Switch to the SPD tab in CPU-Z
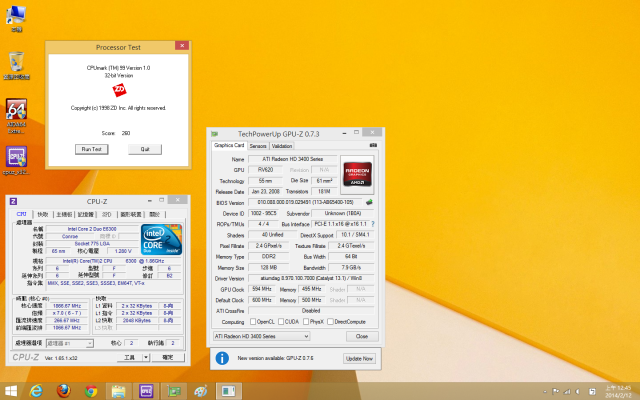 pyautogui.click(x=107, y=214)
